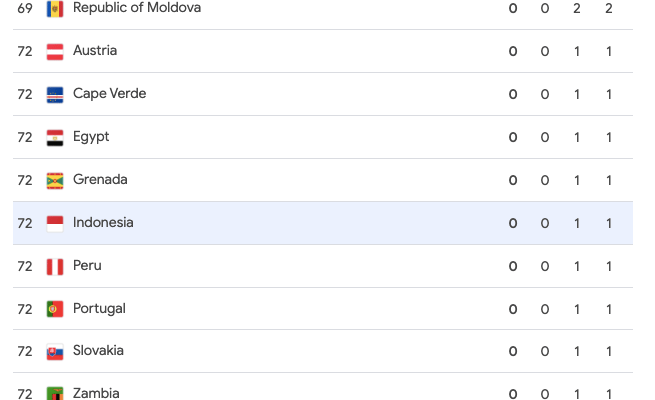Viewport: 655px width, 400px height.
Task: Select the highlighted Indonesia country name
Action: click(x=103, y=223)
